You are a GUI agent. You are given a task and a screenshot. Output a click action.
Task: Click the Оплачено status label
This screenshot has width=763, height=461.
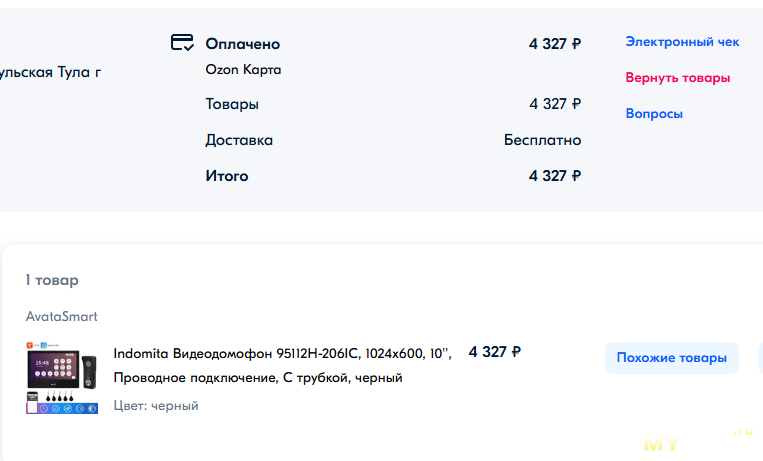tap(242, 44)
